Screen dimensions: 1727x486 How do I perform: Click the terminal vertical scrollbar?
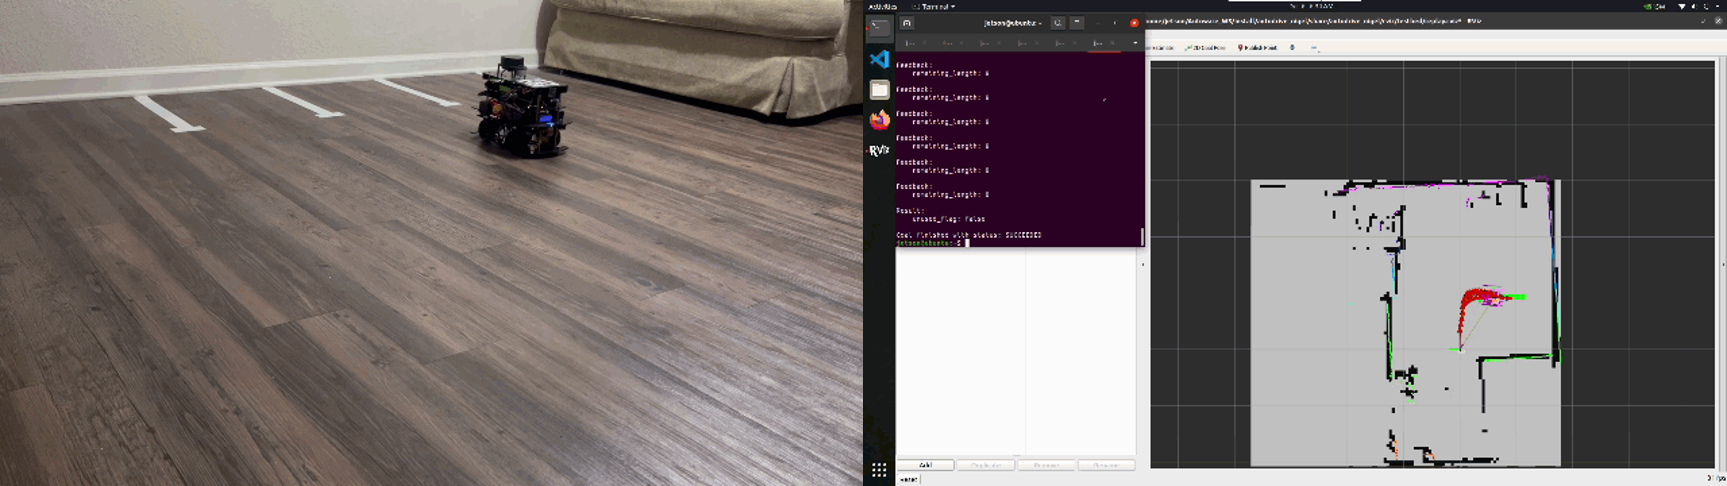pyautogui.click(x=1142, y=237)
